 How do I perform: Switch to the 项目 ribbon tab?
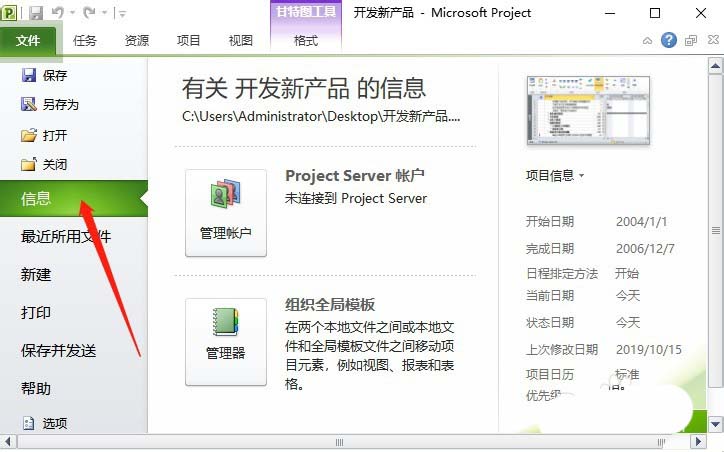click(188, 41)
